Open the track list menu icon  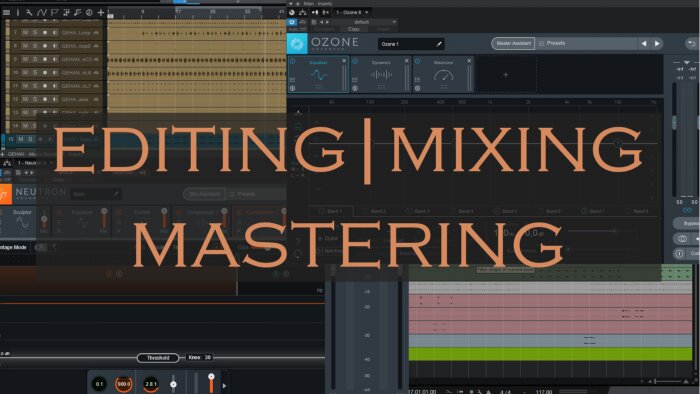6,12
